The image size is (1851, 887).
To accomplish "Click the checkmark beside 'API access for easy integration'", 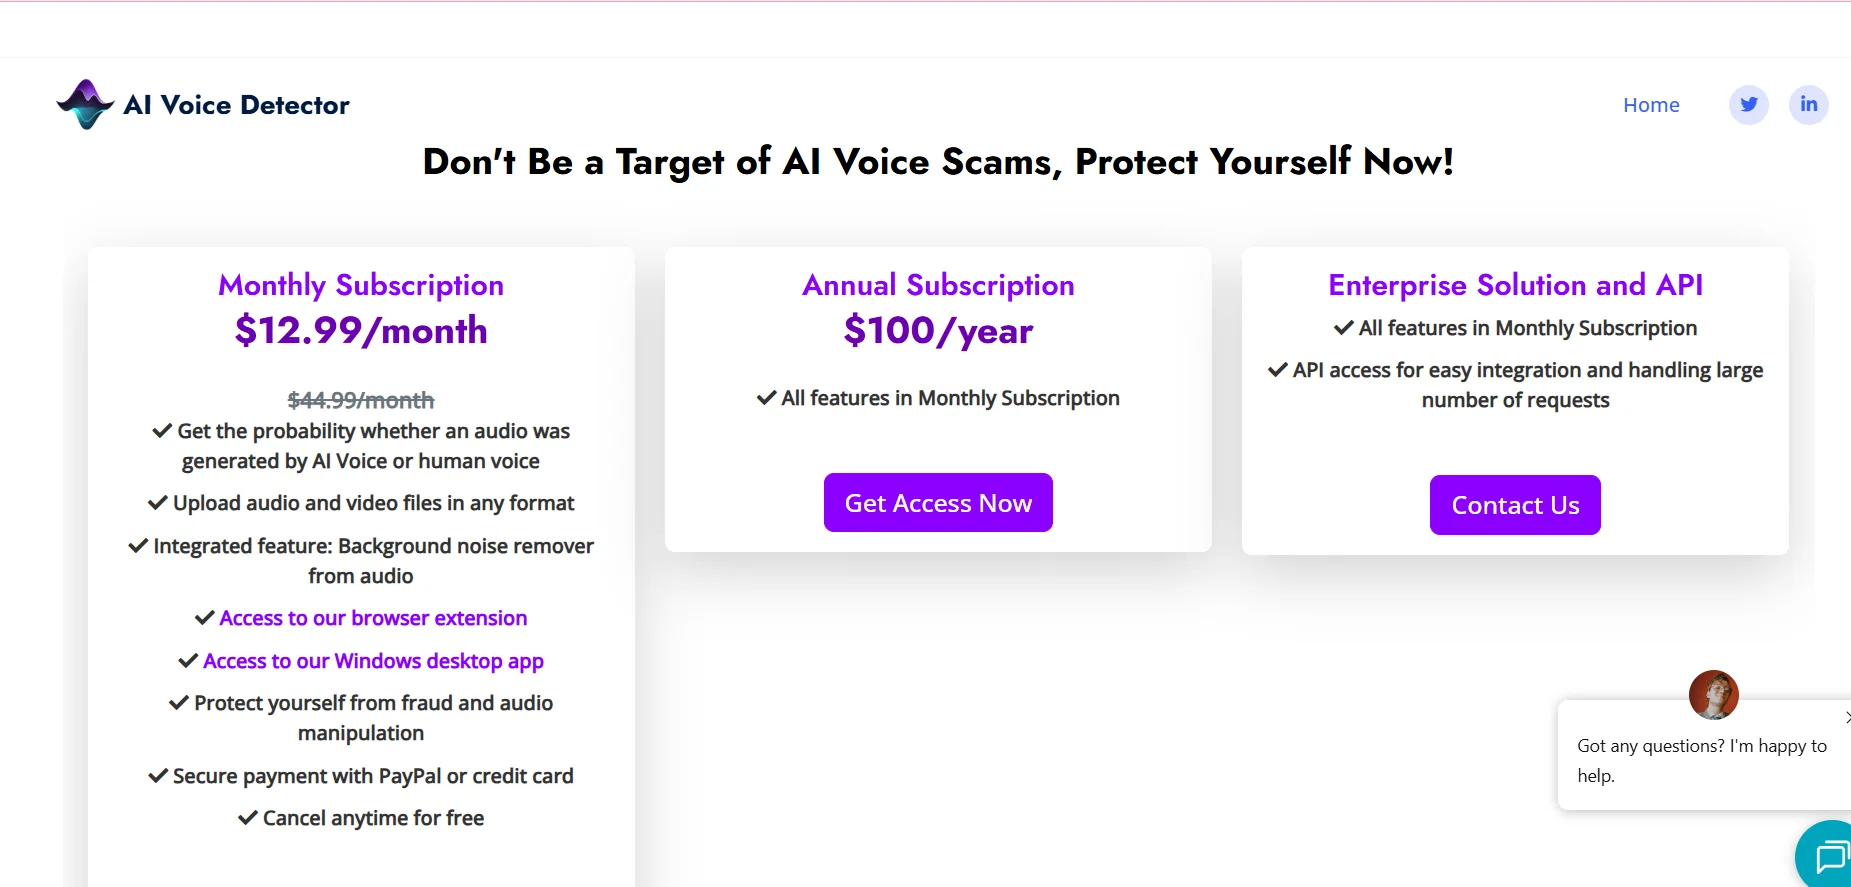I will pos(1275,370).
